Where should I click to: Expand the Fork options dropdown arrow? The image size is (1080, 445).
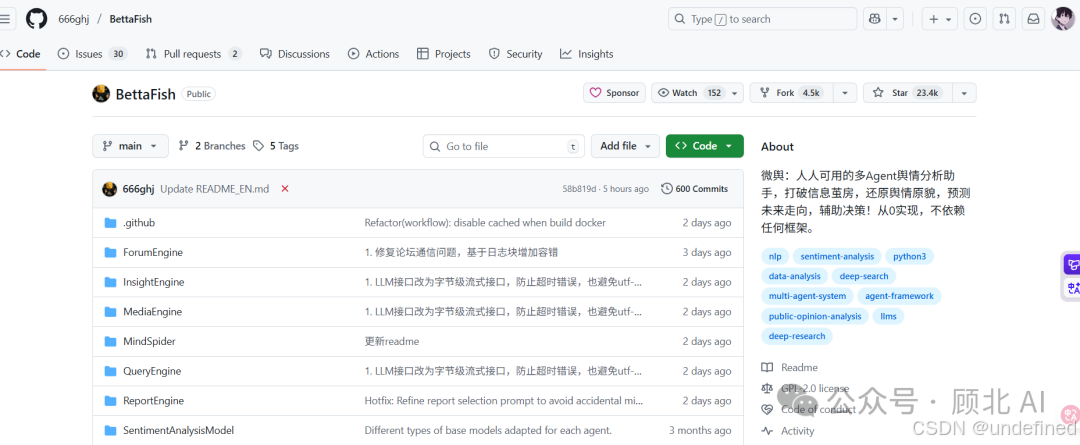click(845, 93)
